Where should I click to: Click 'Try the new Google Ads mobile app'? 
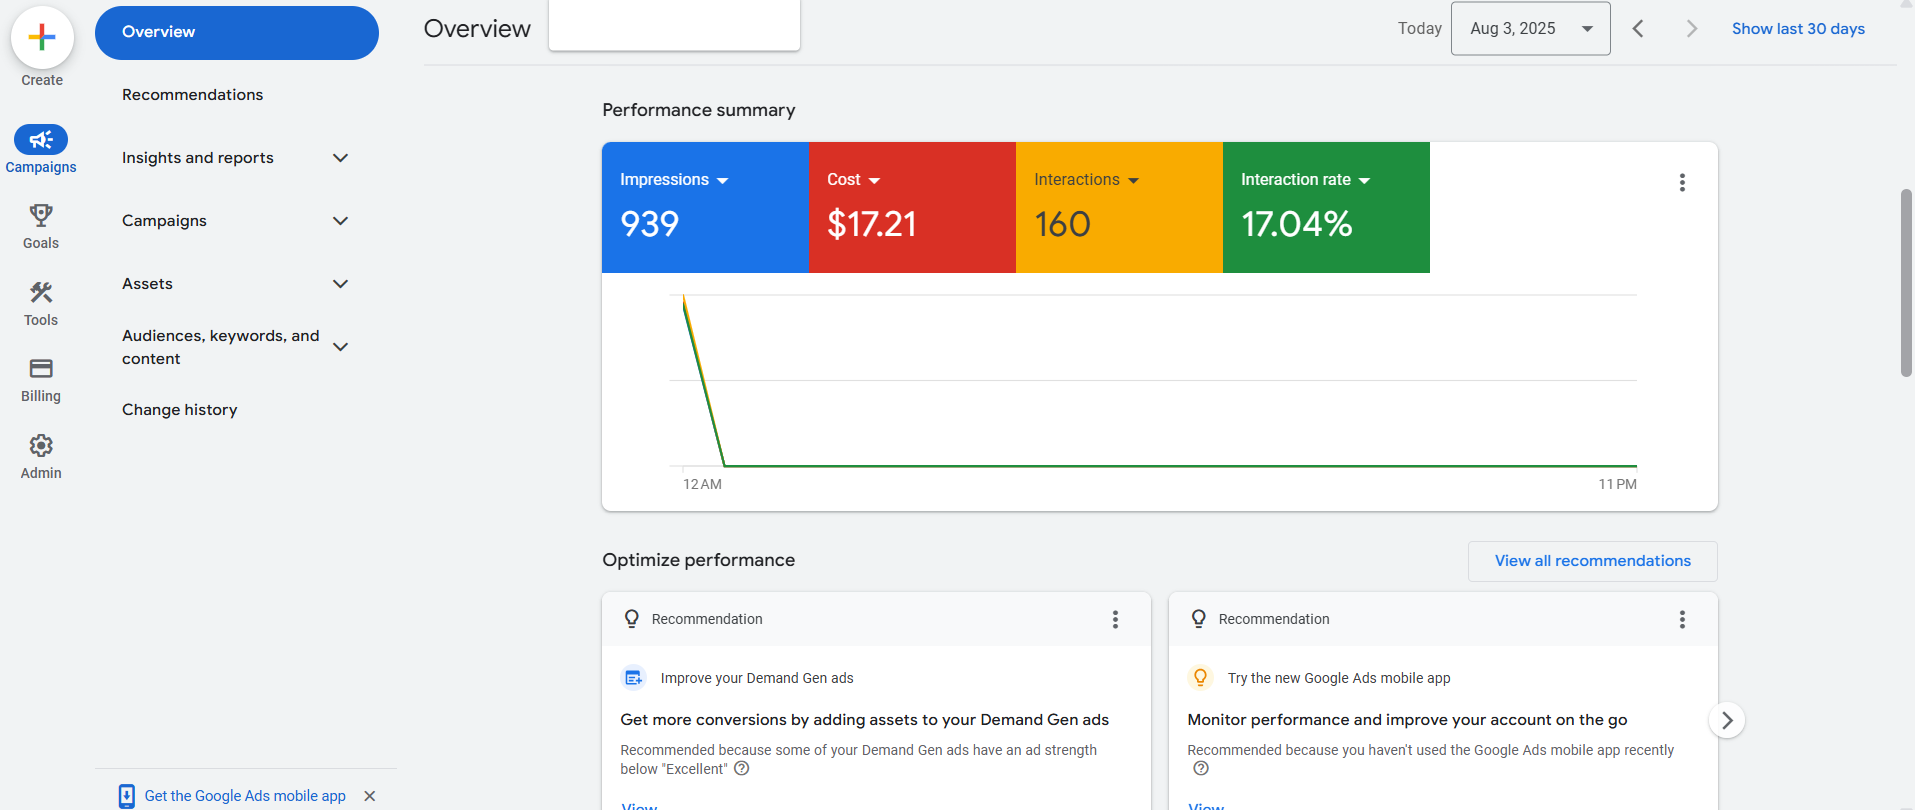[1339, 678]
